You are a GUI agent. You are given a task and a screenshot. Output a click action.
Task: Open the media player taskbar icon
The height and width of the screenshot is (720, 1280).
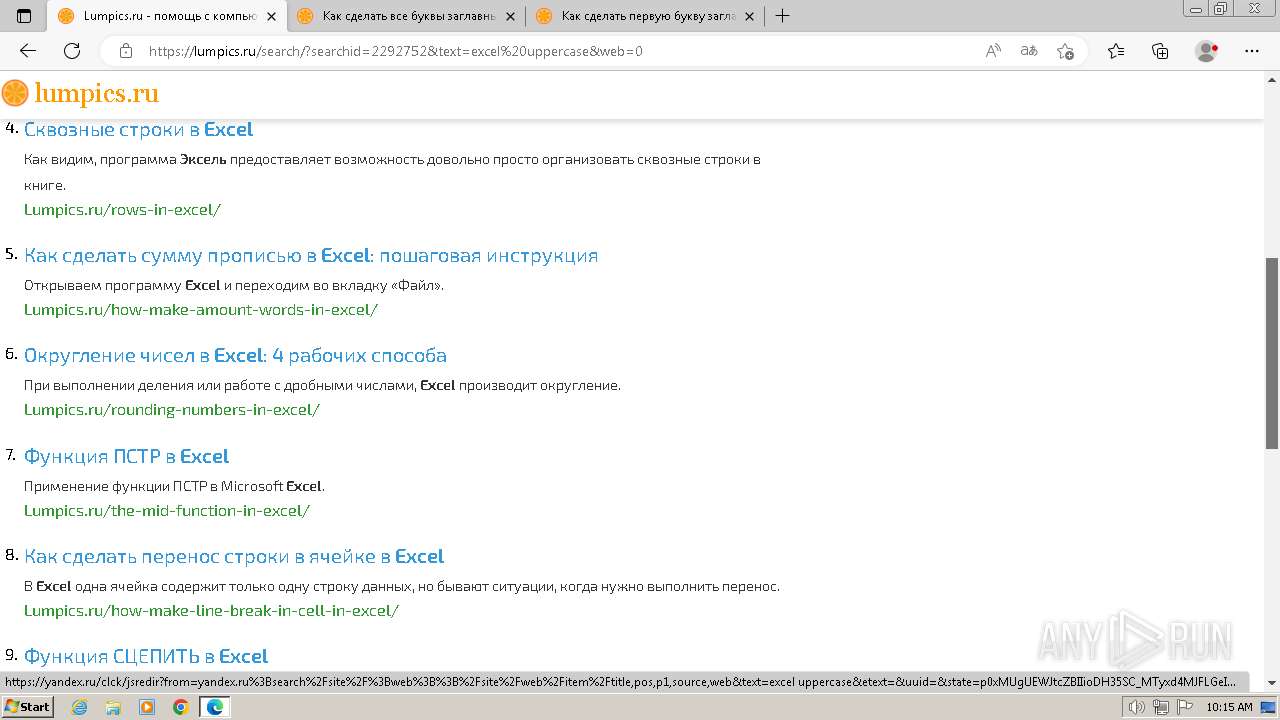[x=147, y=707]
